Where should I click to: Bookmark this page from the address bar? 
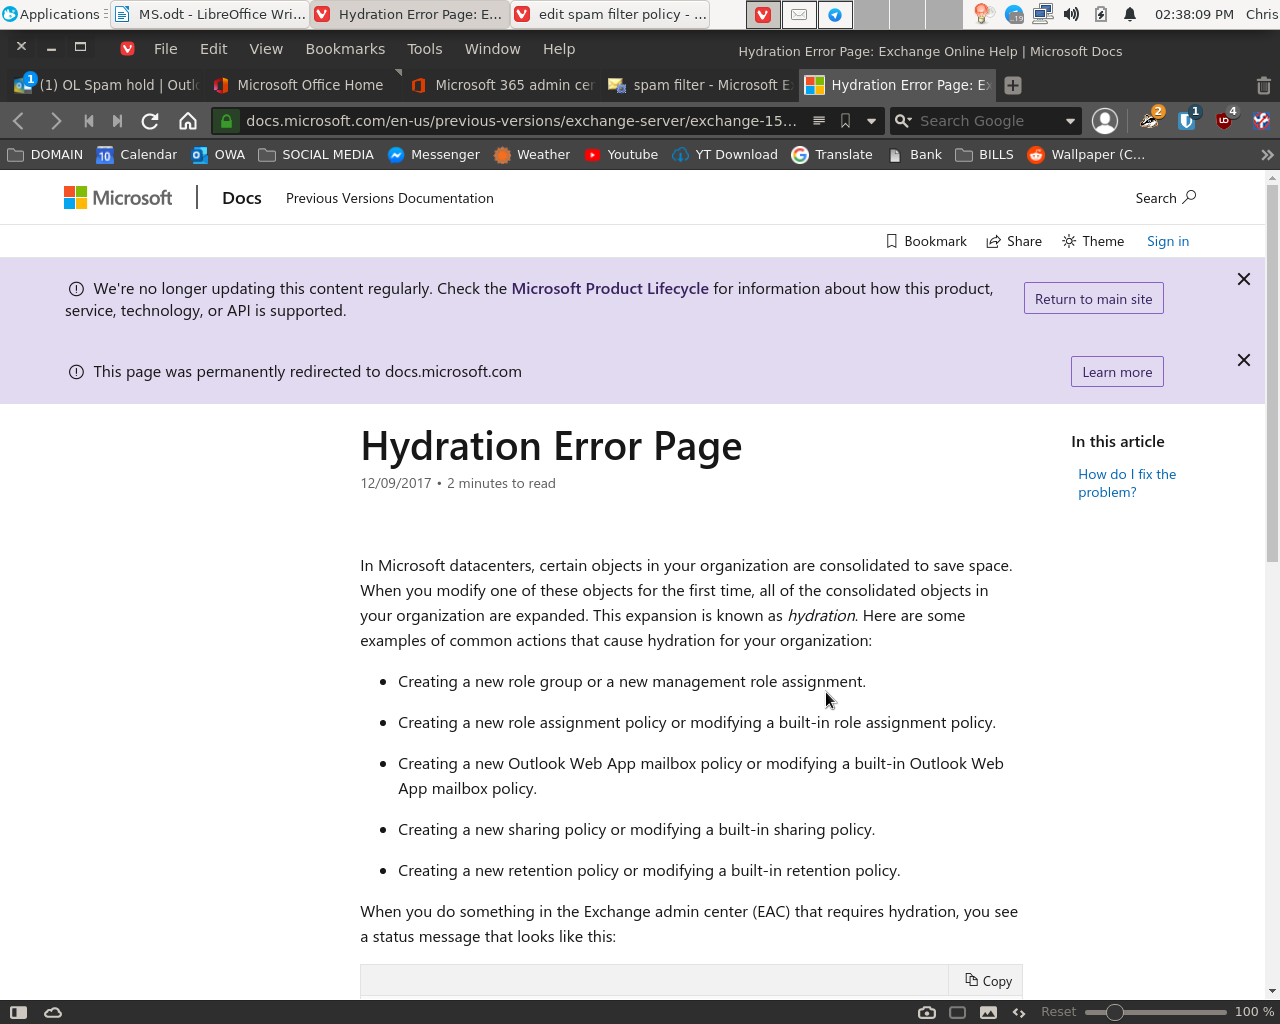point(846,121)
